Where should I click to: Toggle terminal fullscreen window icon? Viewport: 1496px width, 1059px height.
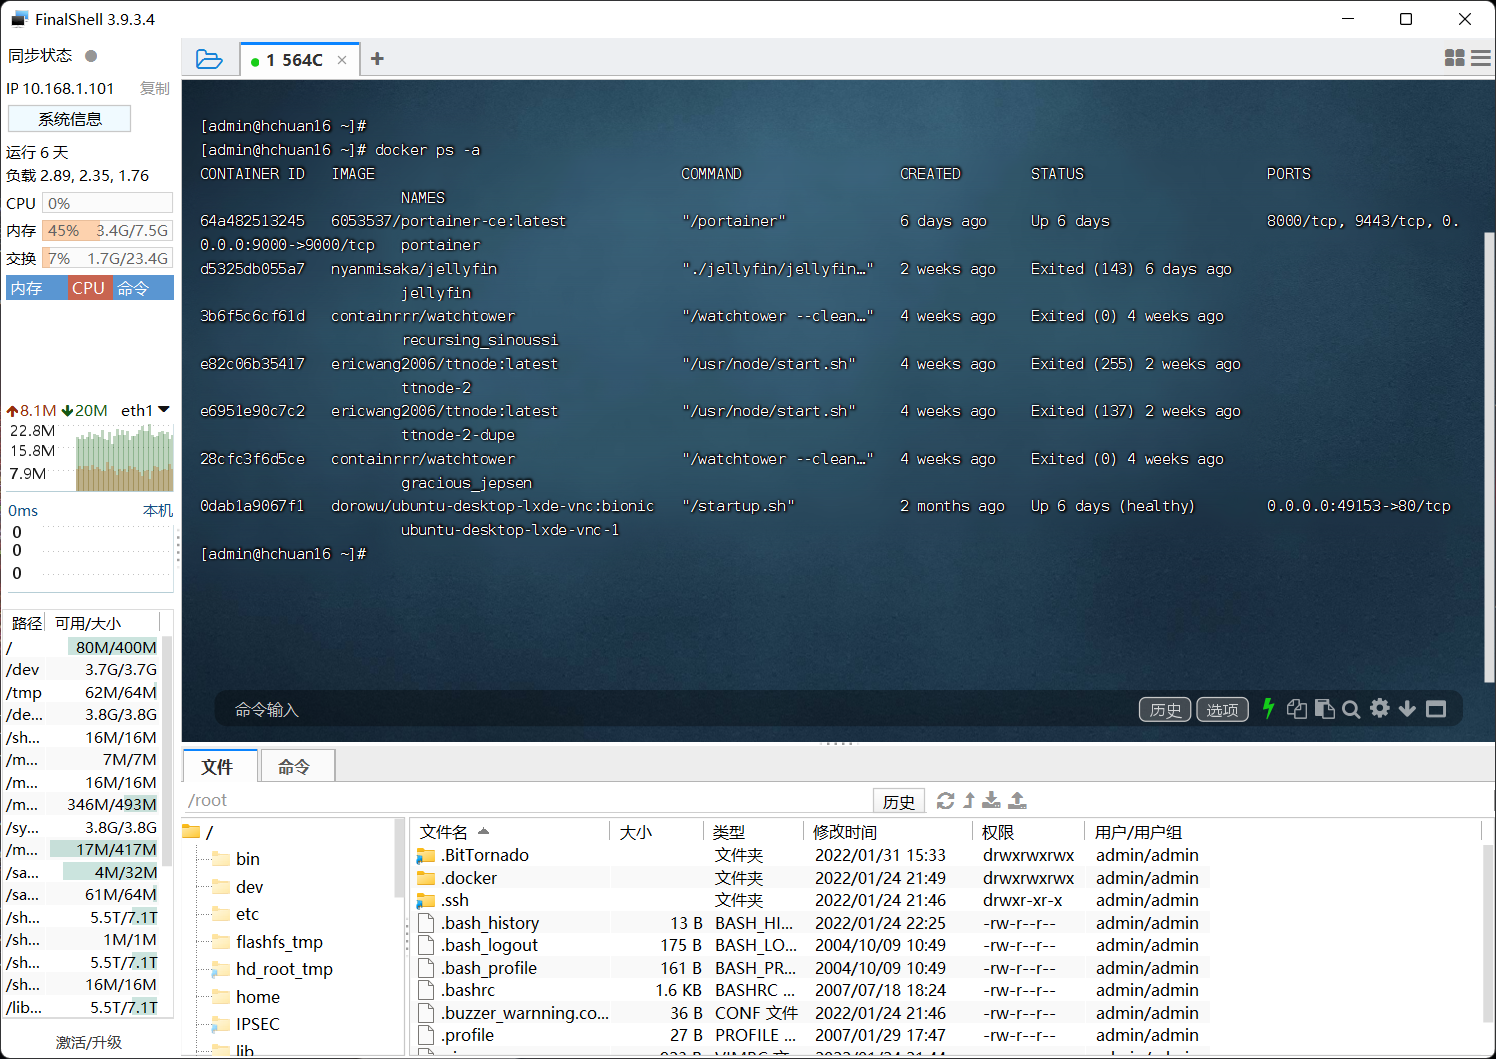(1436, 709)
